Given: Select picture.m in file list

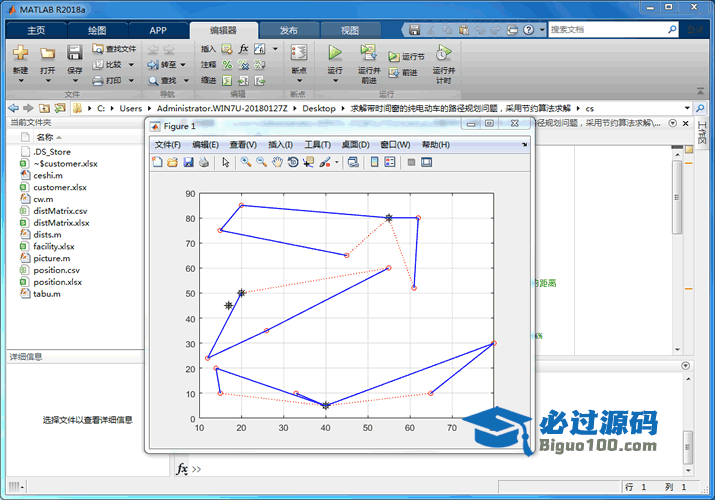Looking at the screenshot, I should click(52, 258).
